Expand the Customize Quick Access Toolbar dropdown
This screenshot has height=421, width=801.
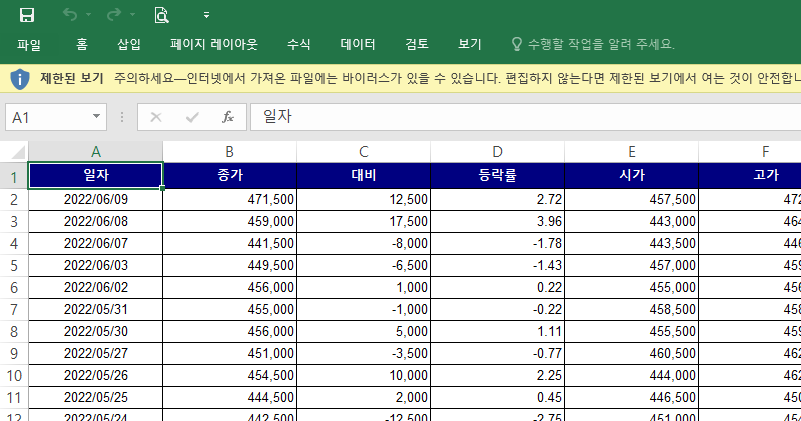(x=206, y=15)
